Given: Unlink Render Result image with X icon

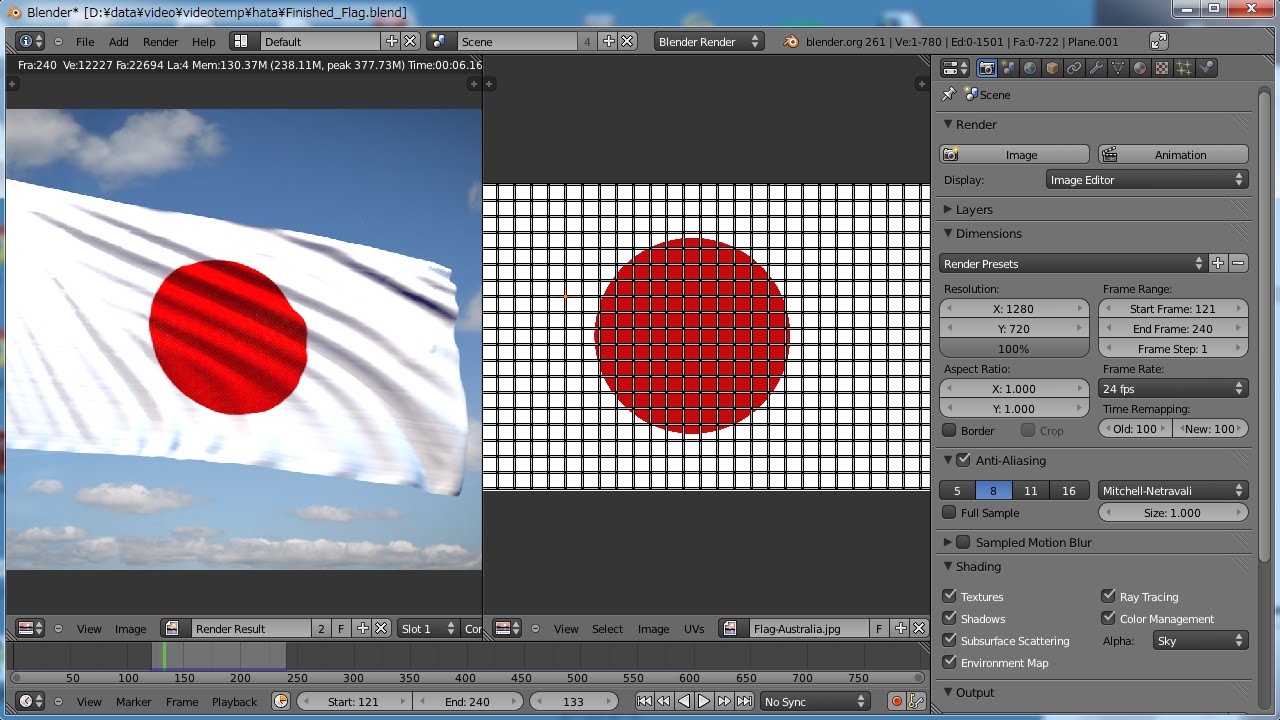Looking at the screenshot, I should click(381, 628).
